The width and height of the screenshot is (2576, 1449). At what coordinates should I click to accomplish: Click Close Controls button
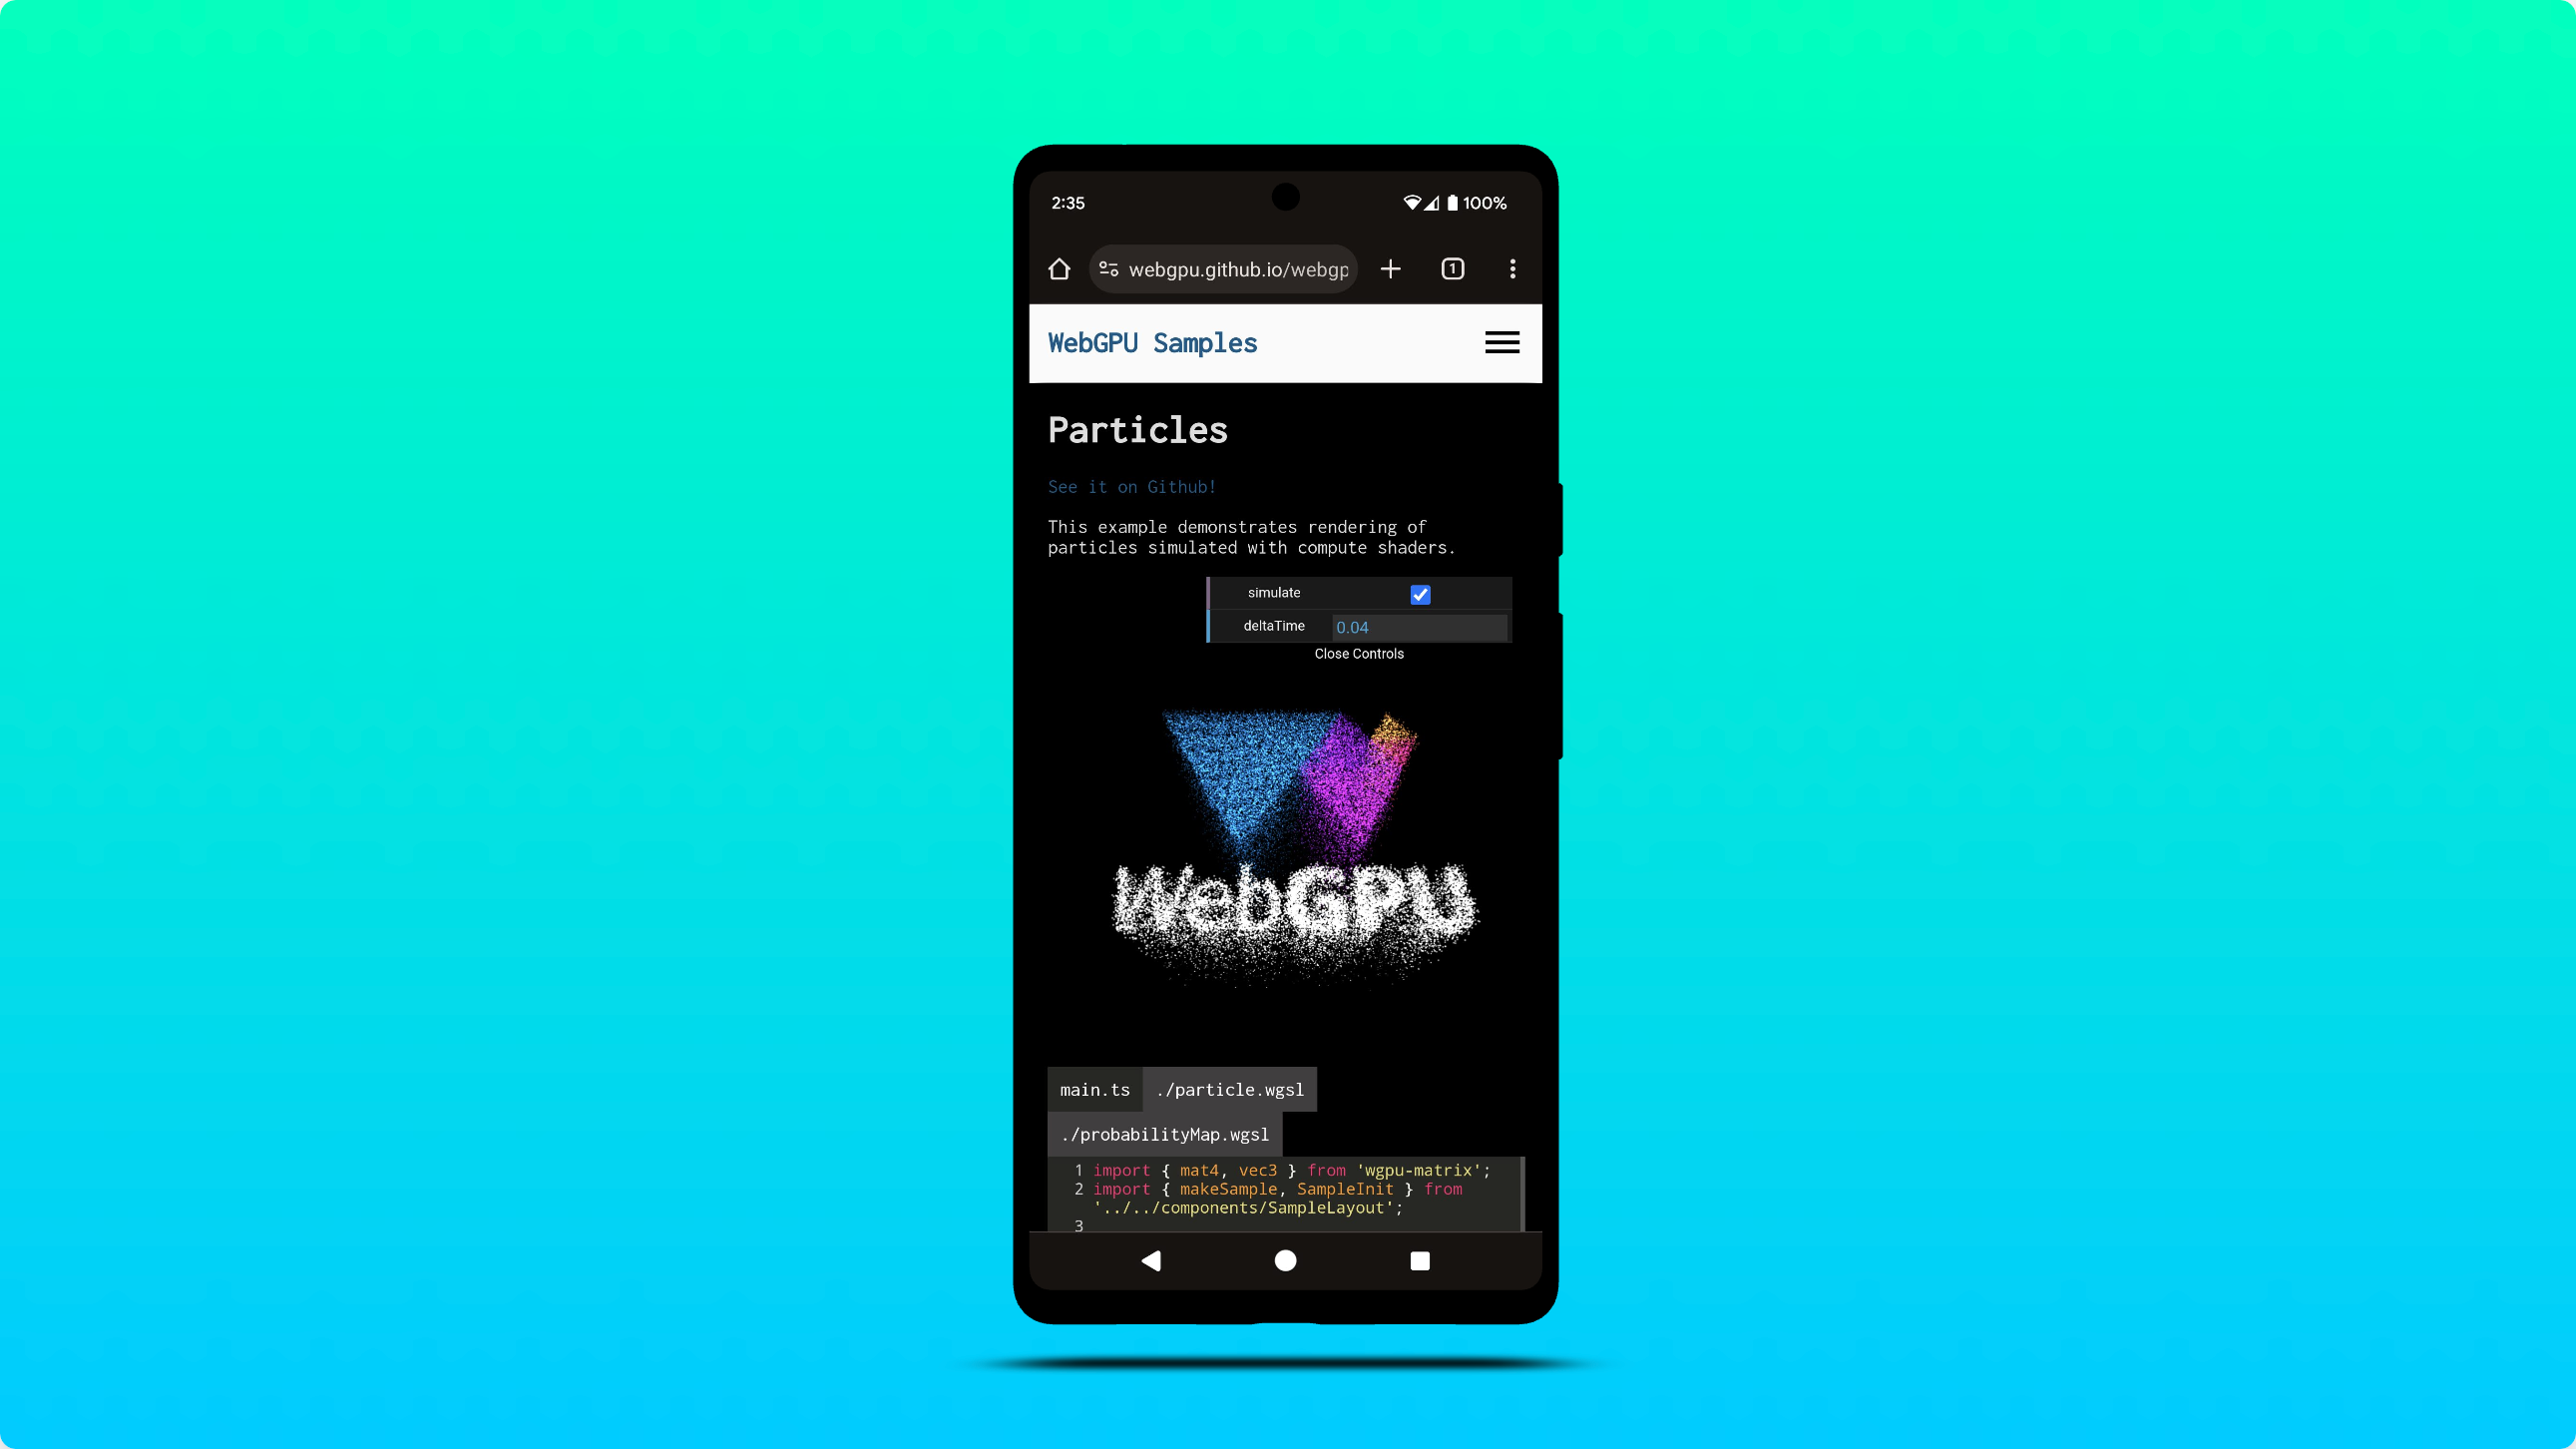[1359, 653]
